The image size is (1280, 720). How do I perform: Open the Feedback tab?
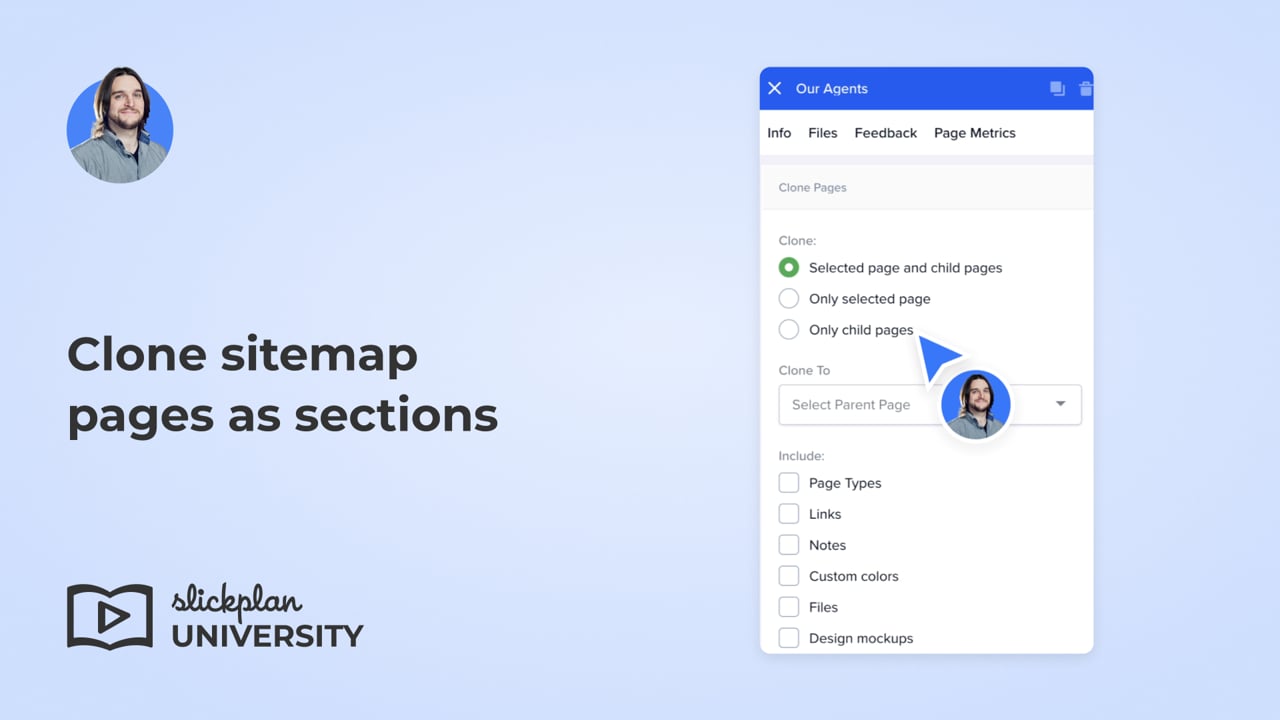[885, 133]
